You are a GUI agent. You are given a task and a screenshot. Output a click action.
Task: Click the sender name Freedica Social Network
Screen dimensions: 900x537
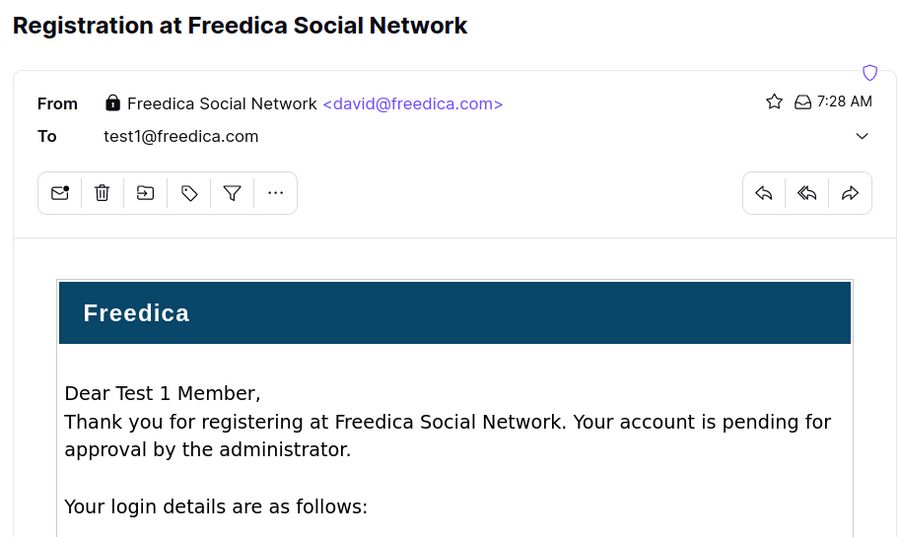(222, 104)
